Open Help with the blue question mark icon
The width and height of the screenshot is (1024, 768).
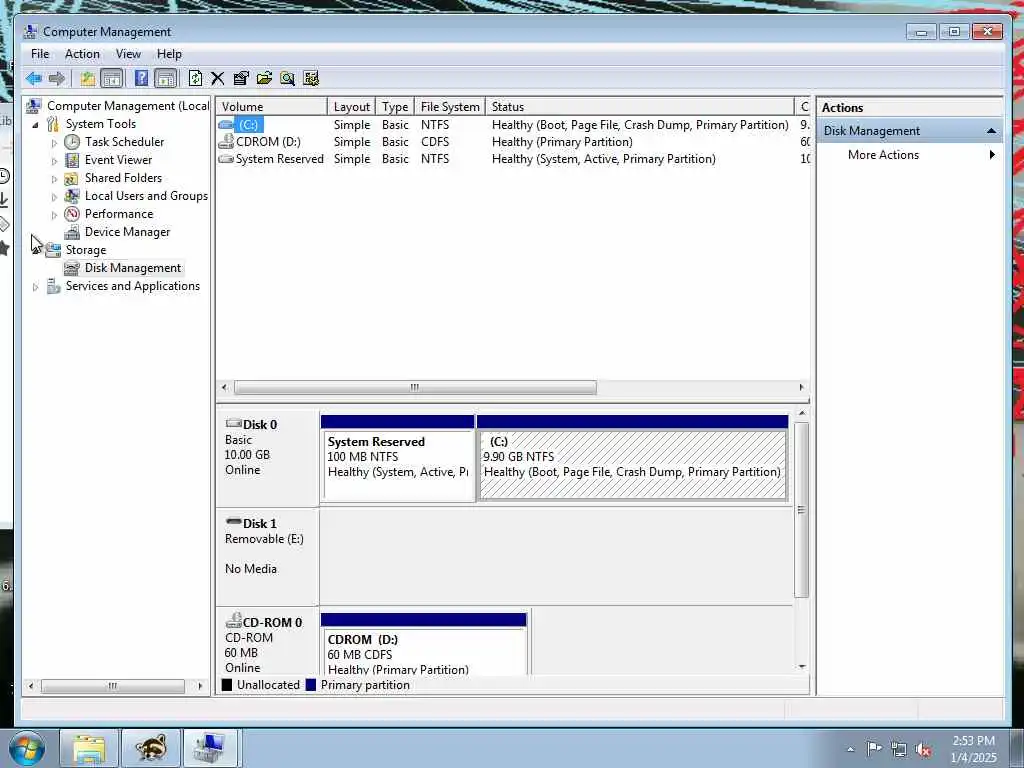click(141, 79)
